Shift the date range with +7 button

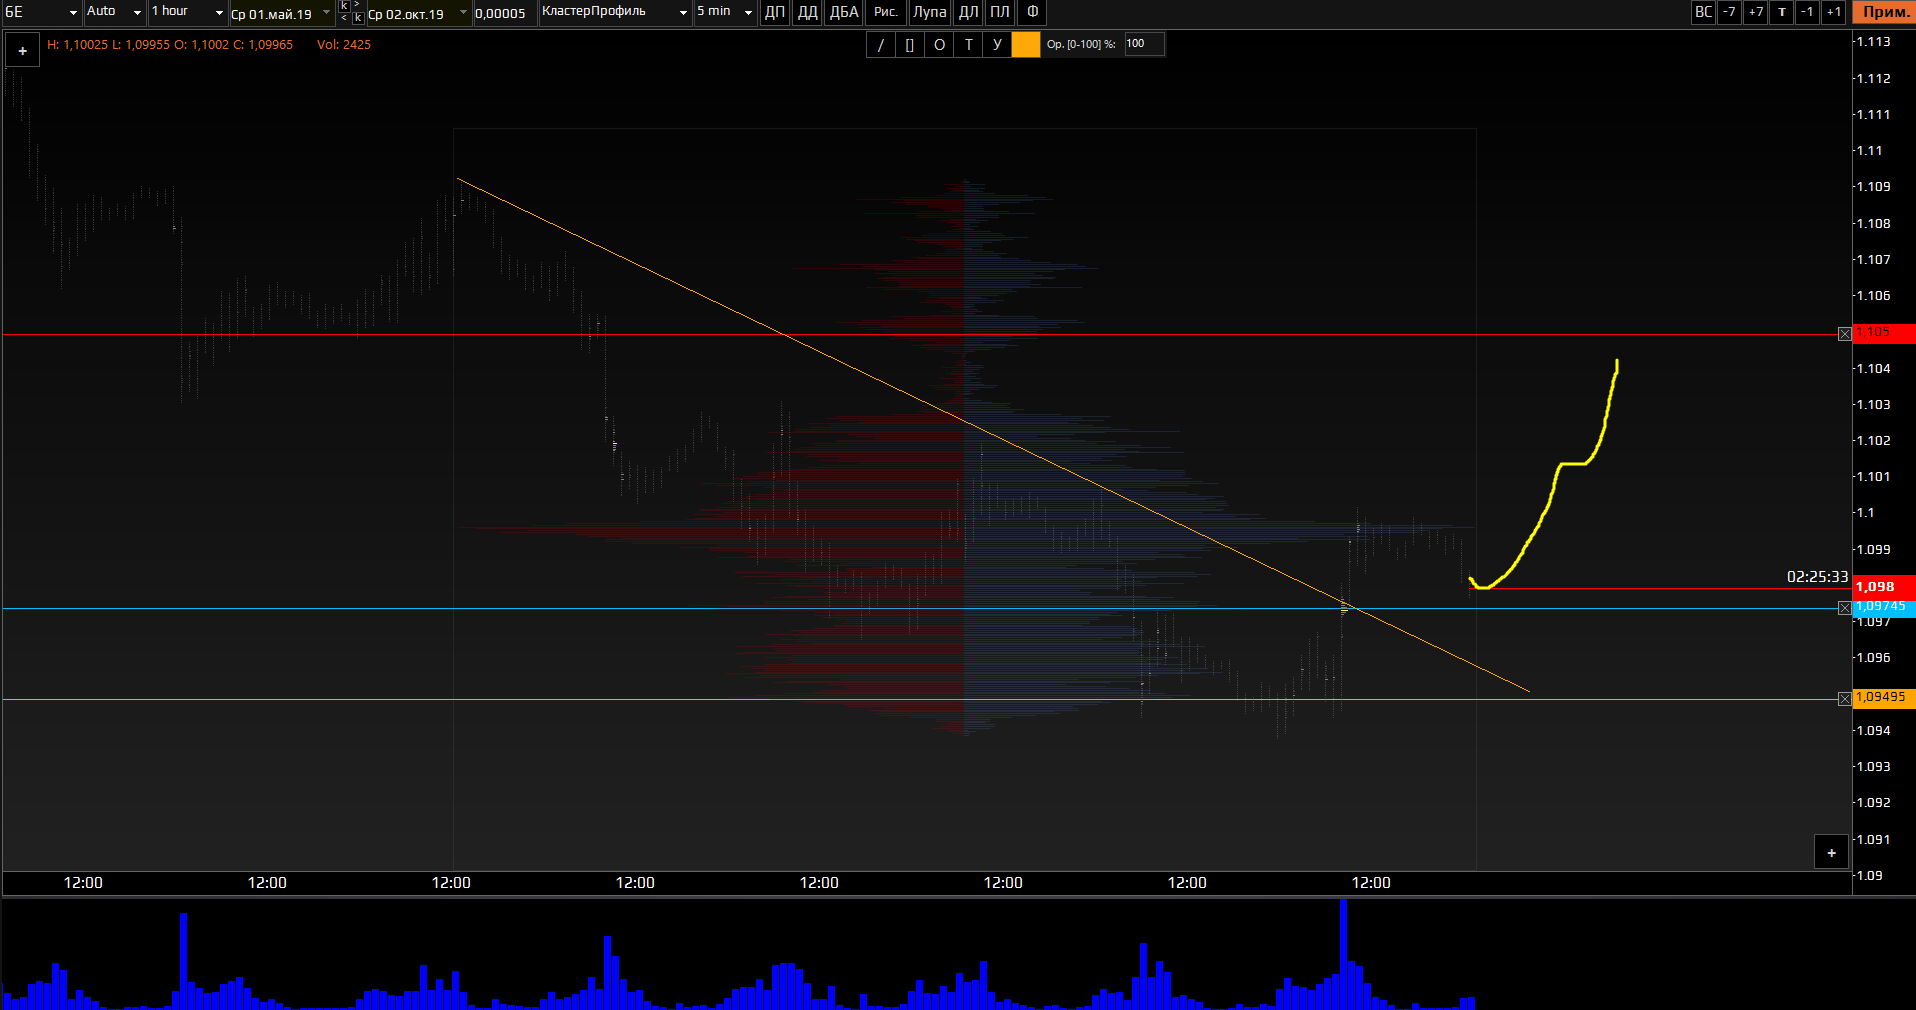[x=1755, y=12]
